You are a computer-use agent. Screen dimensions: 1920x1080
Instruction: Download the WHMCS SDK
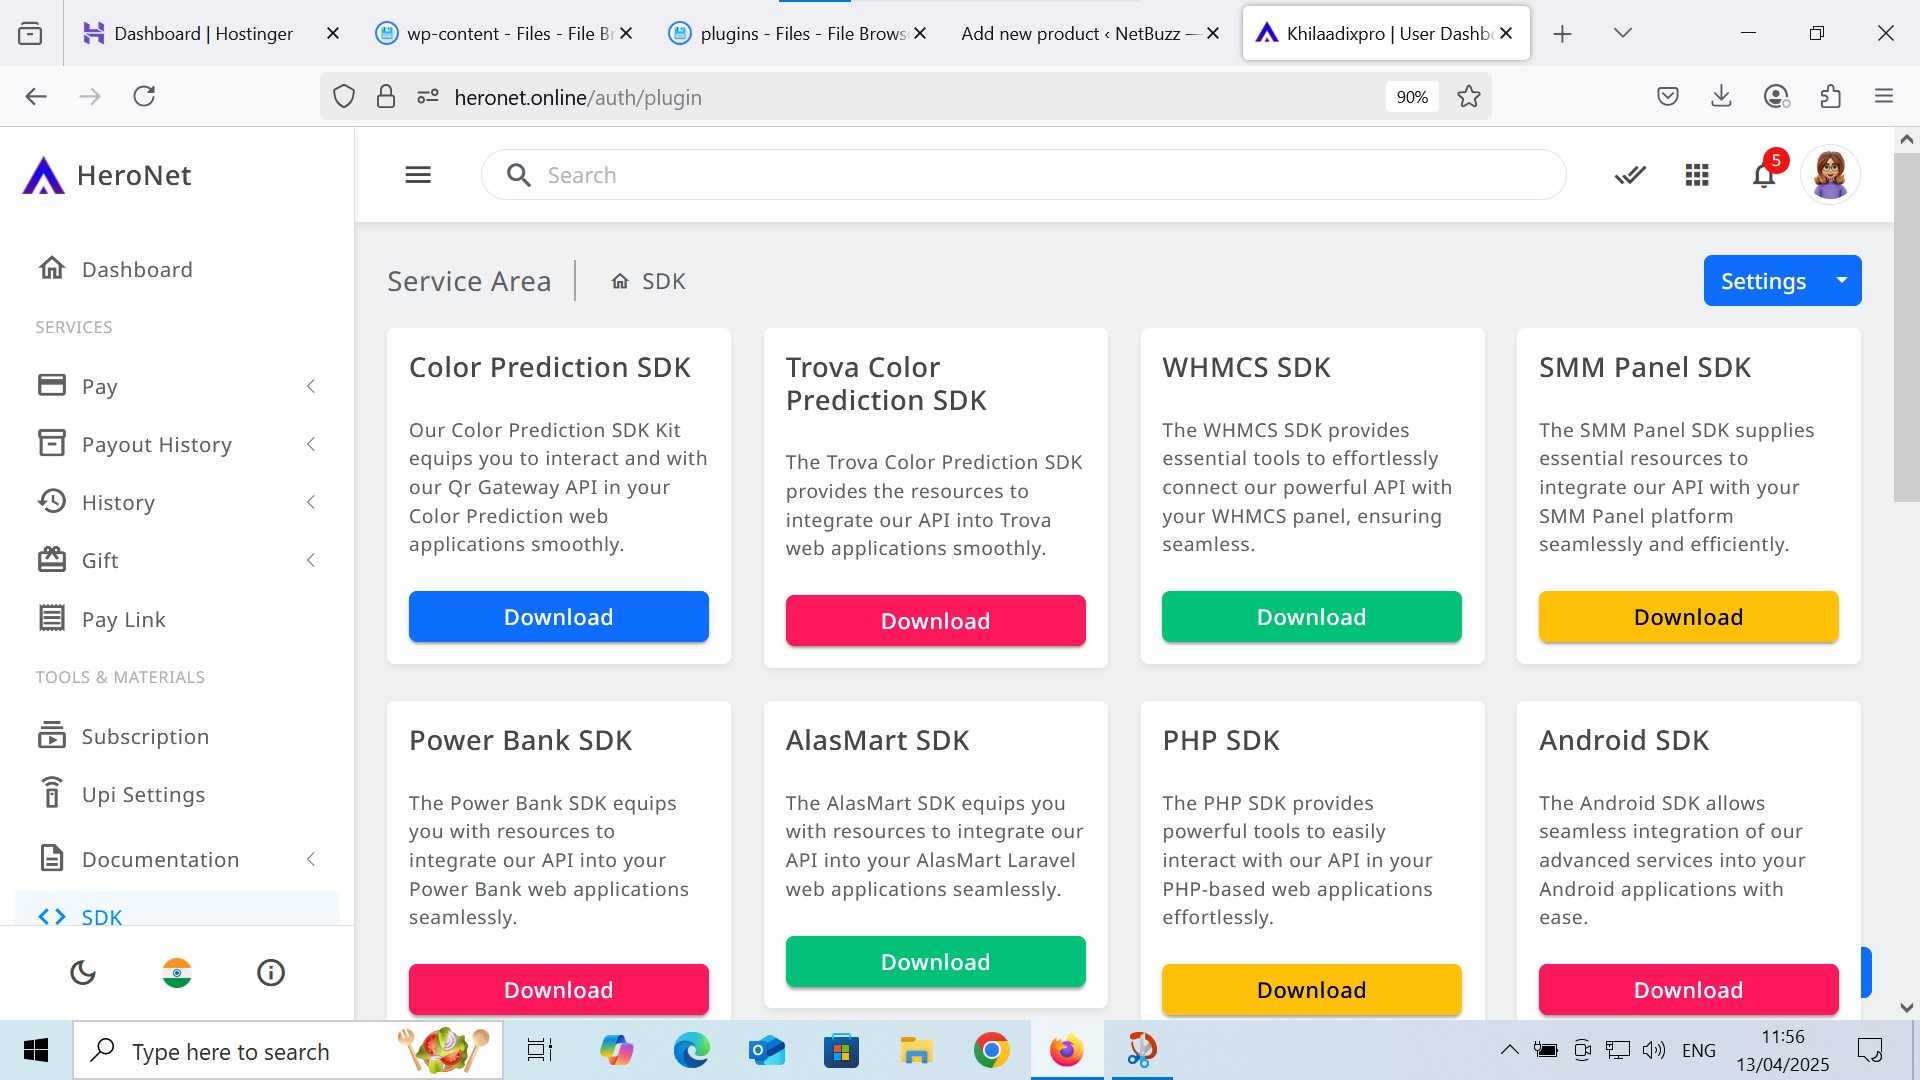point(1311,617)
